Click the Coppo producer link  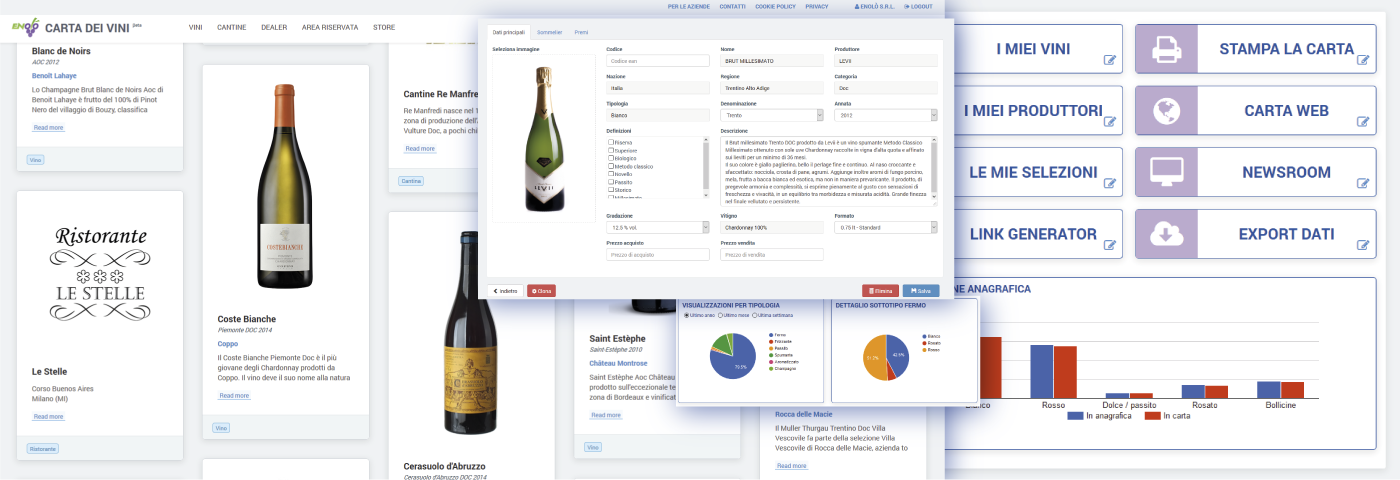point(227,343)
